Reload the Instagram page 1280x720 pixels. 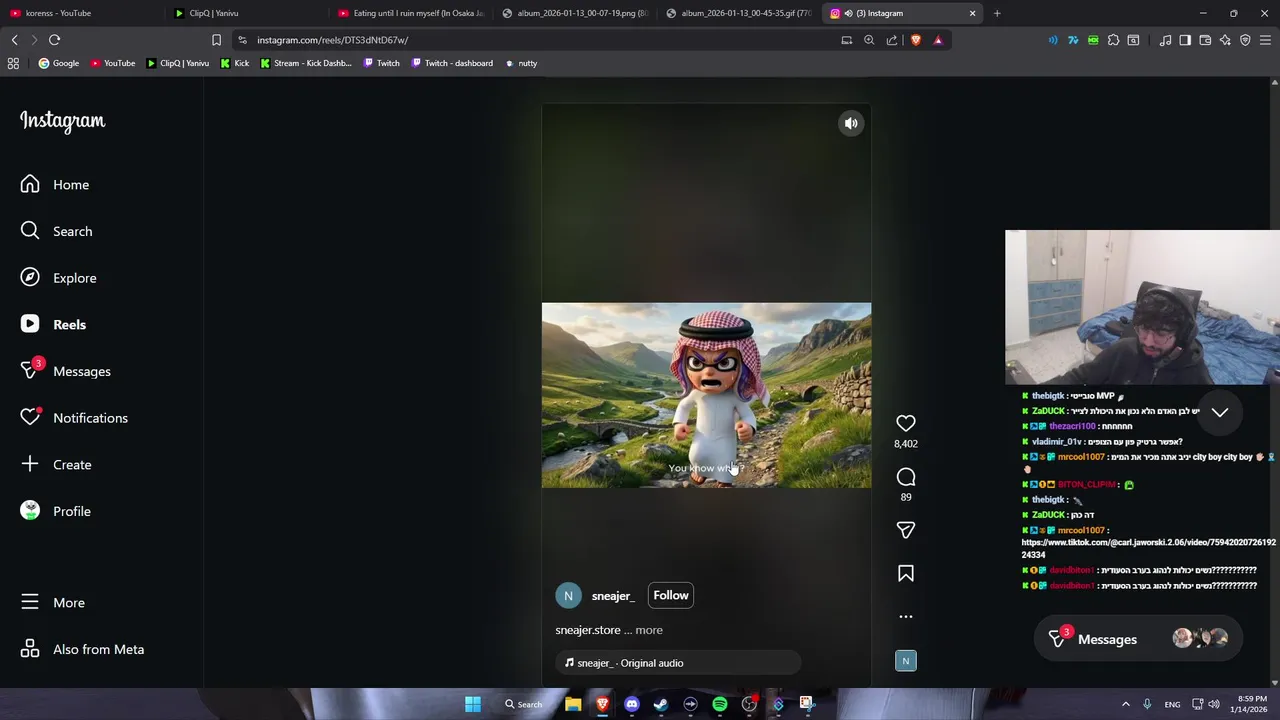[x=55, y=40]
